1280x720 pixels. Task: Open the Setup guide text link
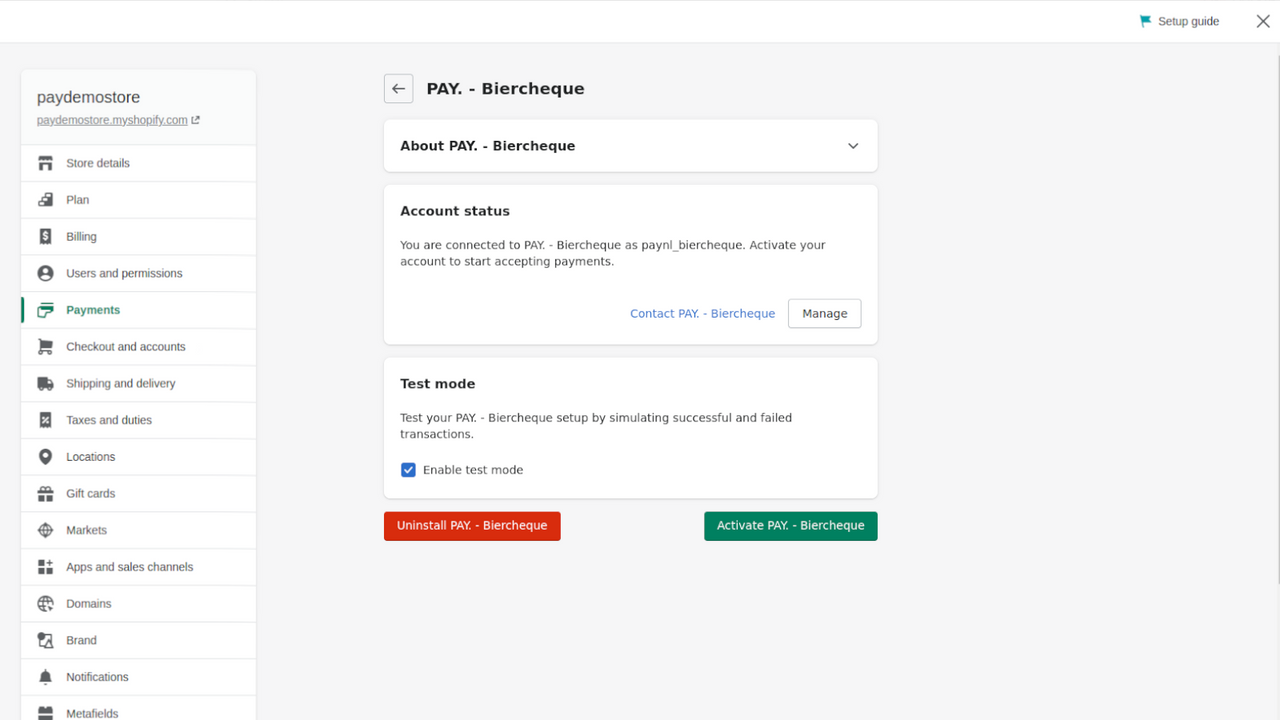1188,21
